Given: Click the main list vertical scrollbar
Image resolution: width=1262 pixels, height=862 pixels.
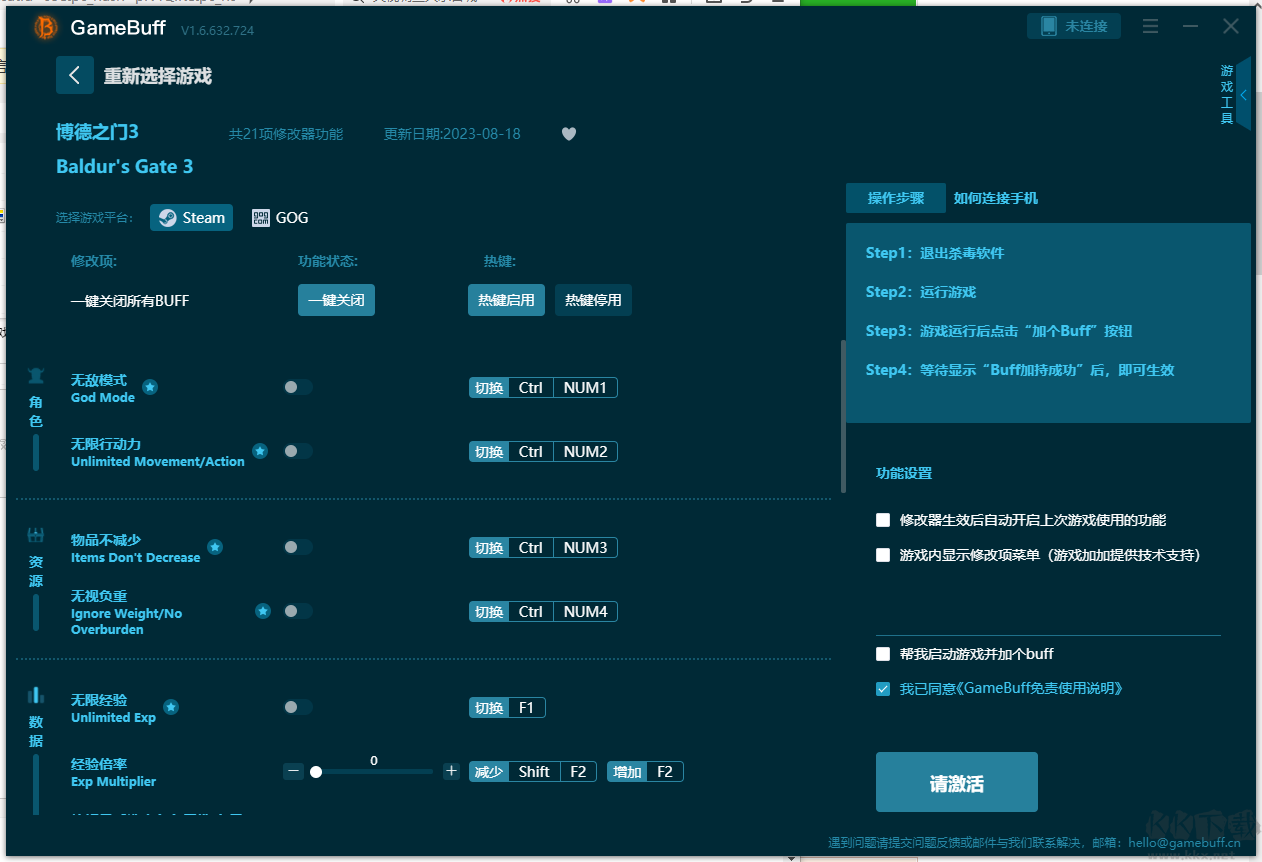Looking at the screenshot, I should pyautogui.click(x=843, y=416).
